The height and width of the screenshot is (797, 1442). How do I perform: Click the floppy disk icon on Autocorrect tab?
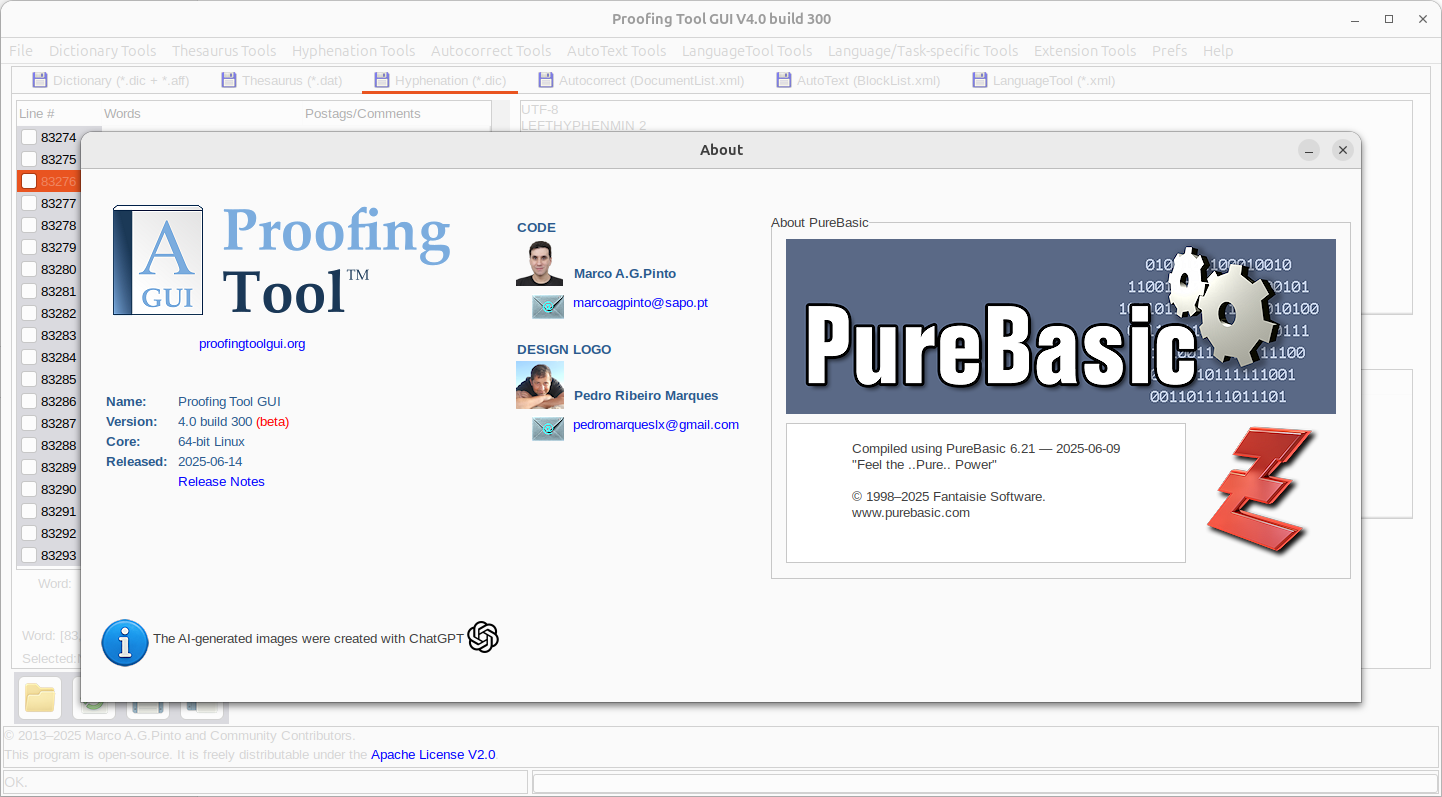[x=546, y=80]
